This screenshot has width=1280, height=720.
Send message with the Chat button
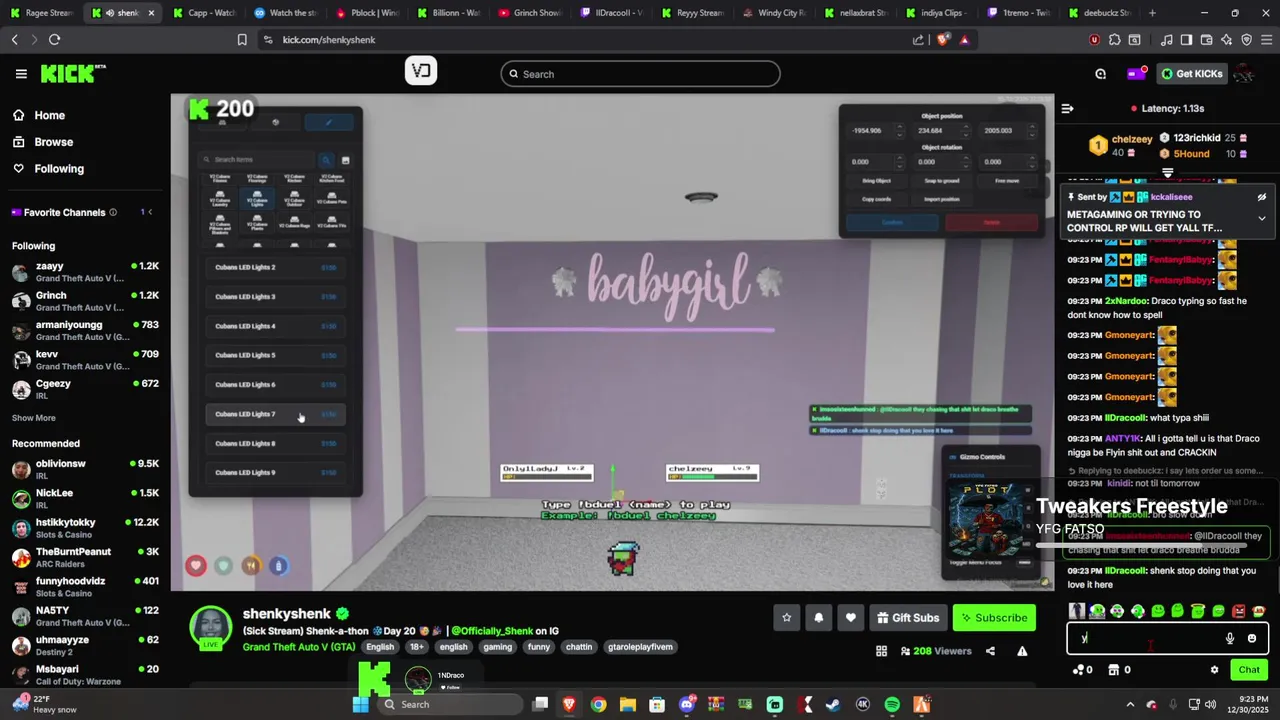click(x=1249, y=670)
